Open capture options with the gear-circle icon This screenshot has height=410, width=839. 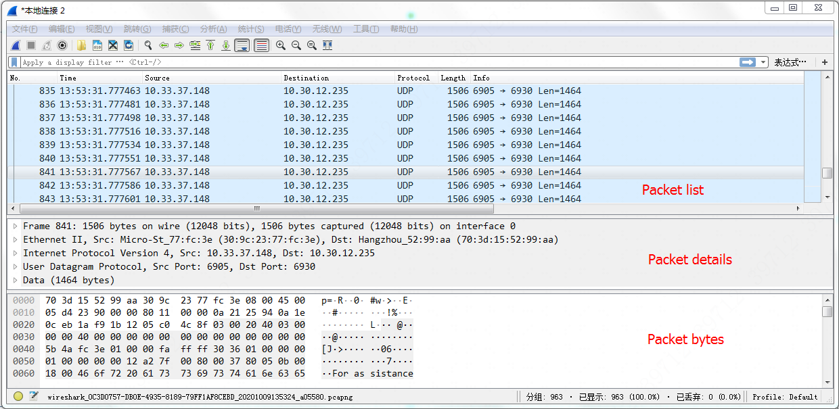62,45
